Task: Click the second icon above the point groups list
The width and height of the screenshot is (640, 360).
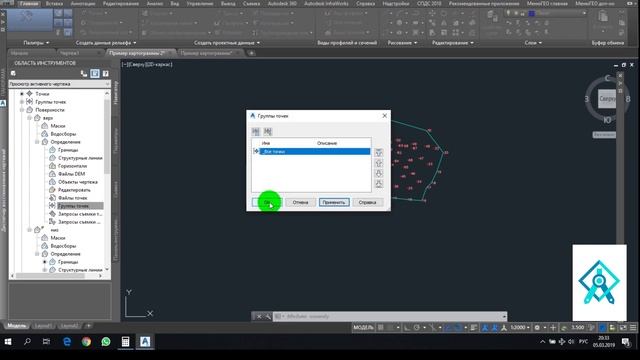Action: coord(268,131)
